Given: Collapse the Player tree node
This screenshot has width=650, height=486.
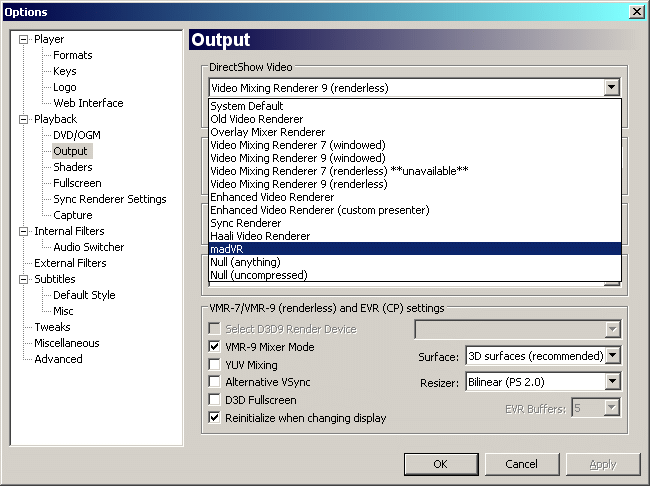Looking at the screenshot, I should pyautogui.click(x=24, y=39).
